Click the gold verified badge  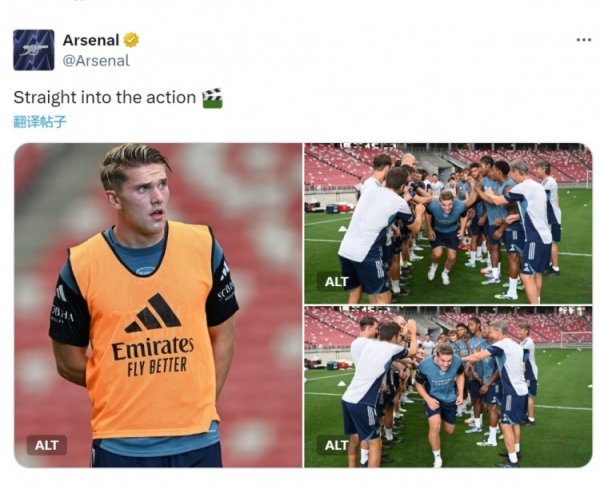point(131,40)
